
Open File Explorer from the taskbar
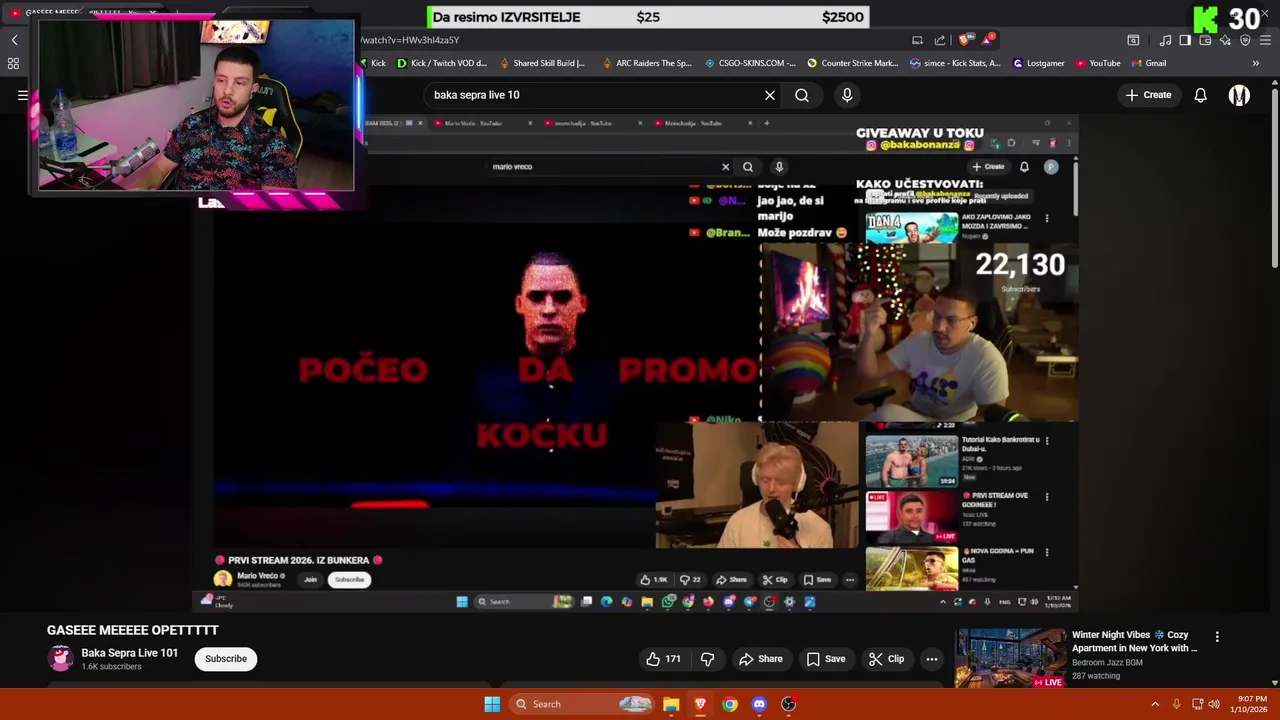point(671,704)
